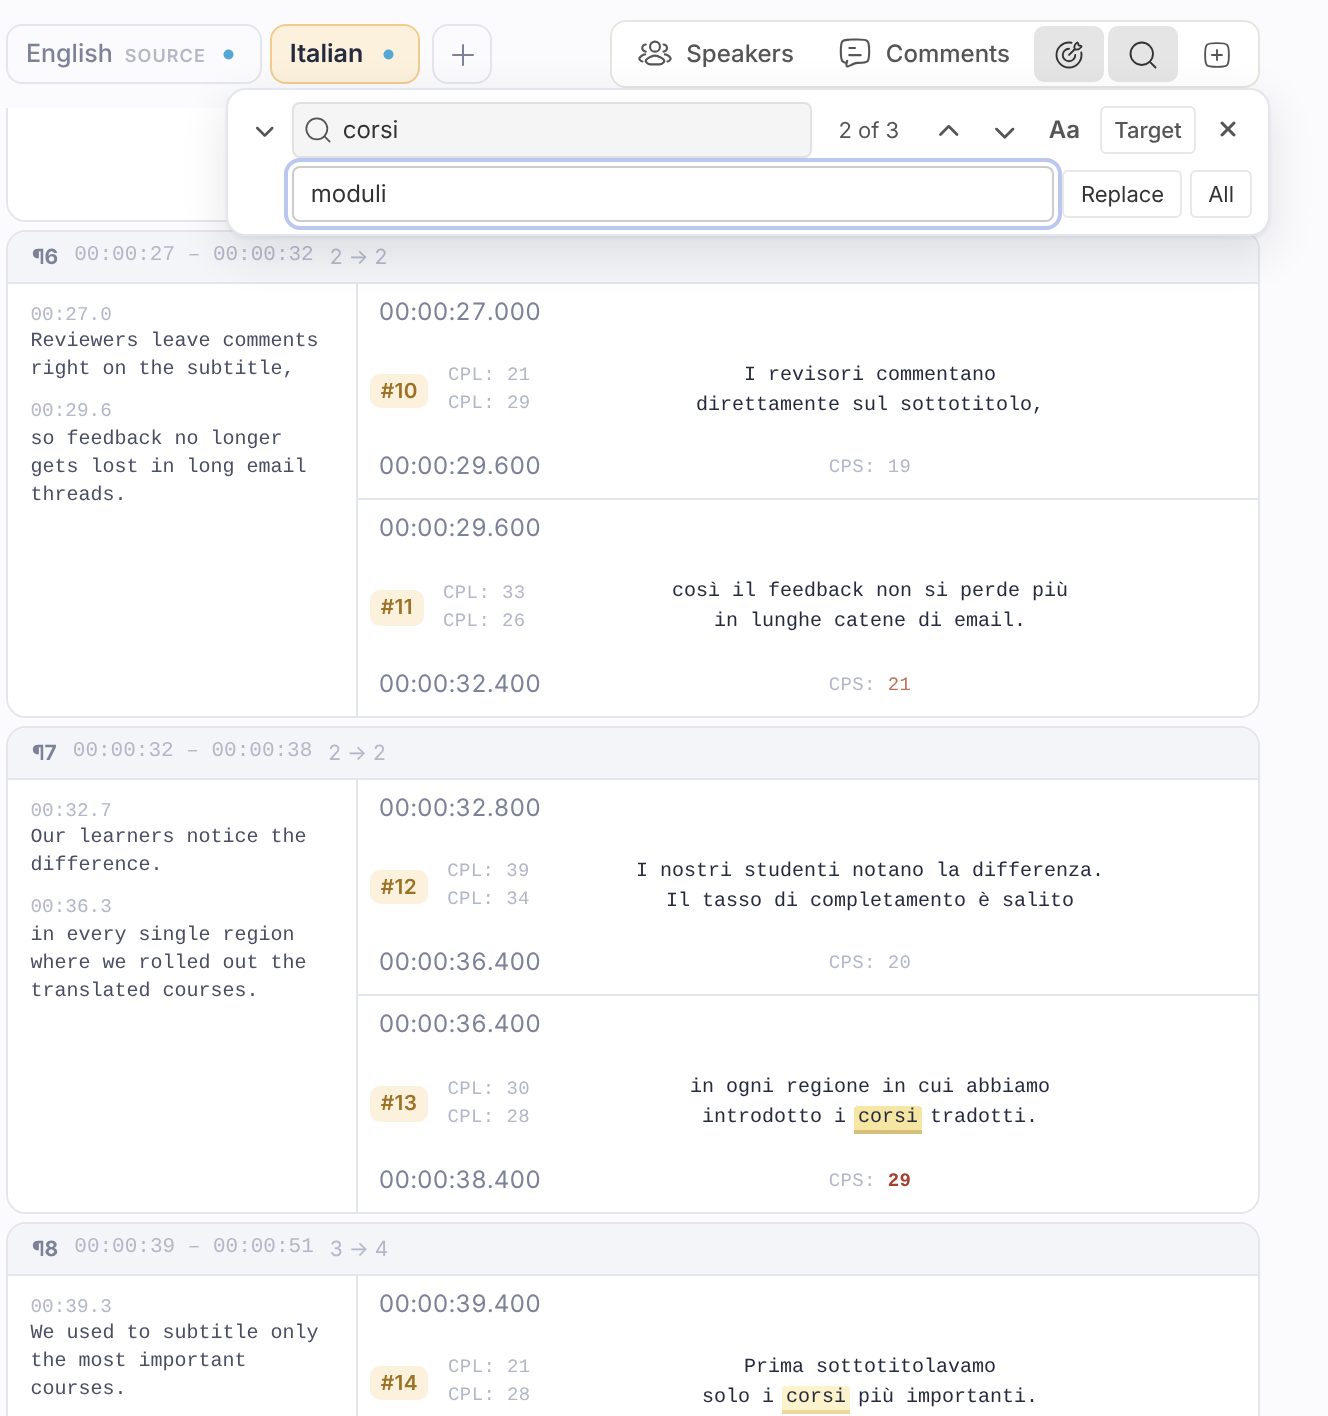1328x1416 pixels.
Task: Select subtitle badge #11
Action: coord(397,606)
